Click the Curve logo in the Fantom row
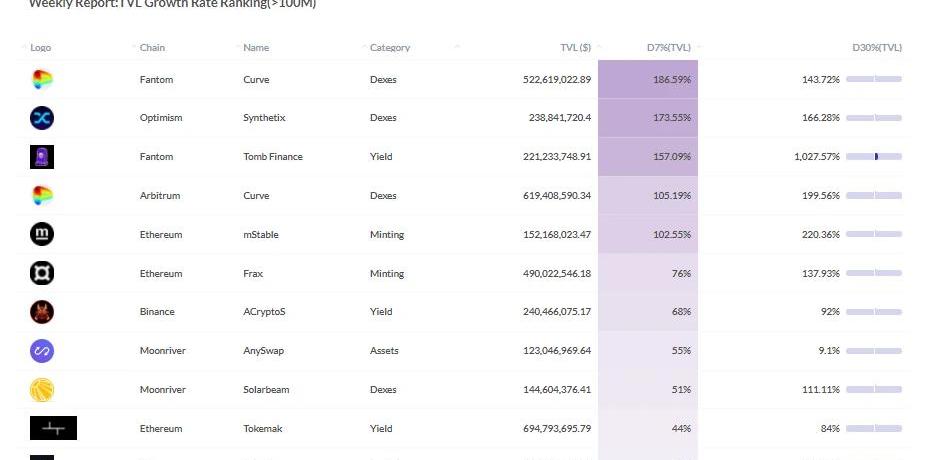Viewport: 925px width, 460px height. click(x=42, y=80)
